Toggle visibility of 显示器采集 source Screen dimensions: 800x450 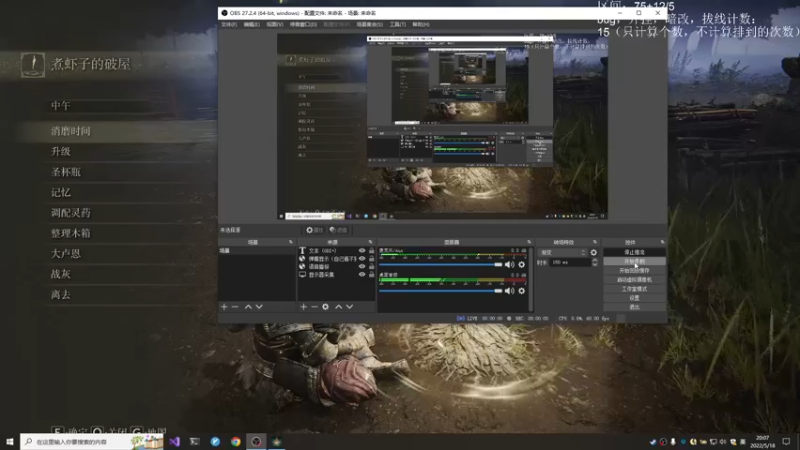click(362, 274)
